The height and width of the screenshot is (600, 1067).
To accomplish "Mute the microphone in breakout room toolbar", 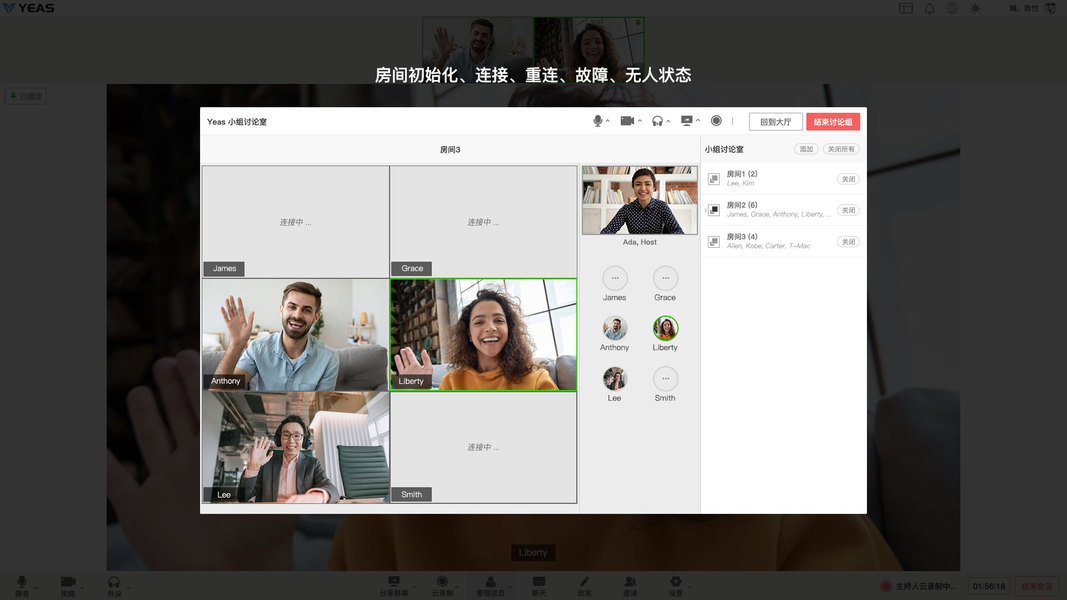I will (597, 121).
